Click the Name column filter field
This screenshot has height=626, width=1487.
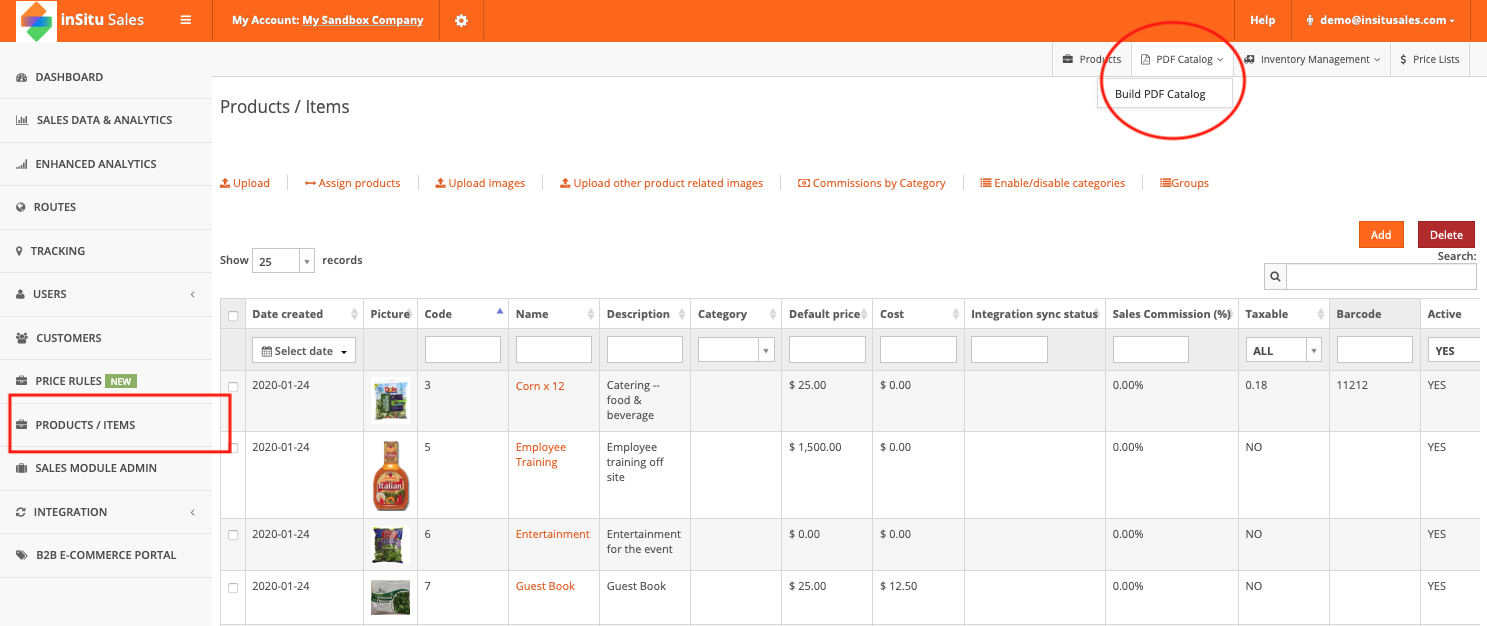(x=553, y=350)
